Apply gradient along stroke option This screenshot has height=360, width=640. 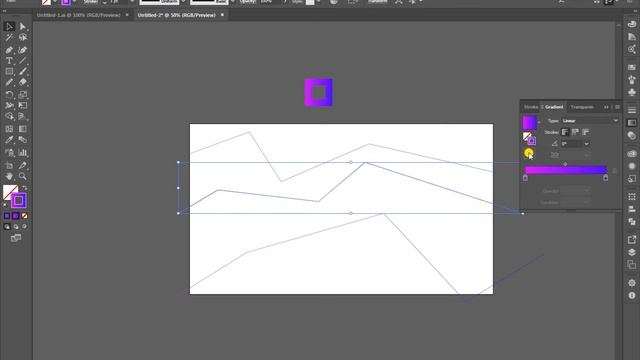pos(575,132)
